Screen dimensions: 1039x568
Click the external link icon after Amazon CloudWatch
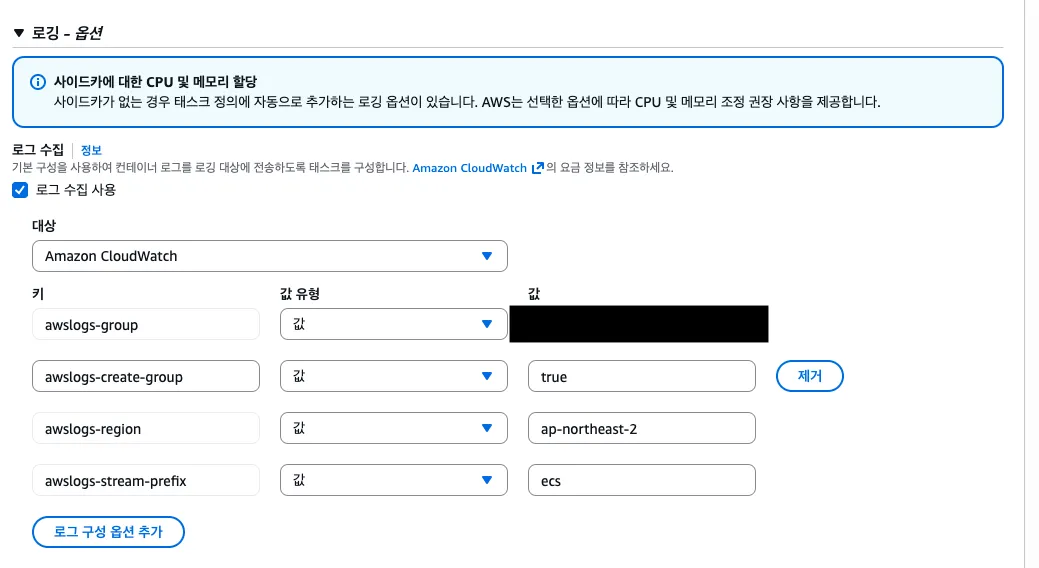coord(538,168)
